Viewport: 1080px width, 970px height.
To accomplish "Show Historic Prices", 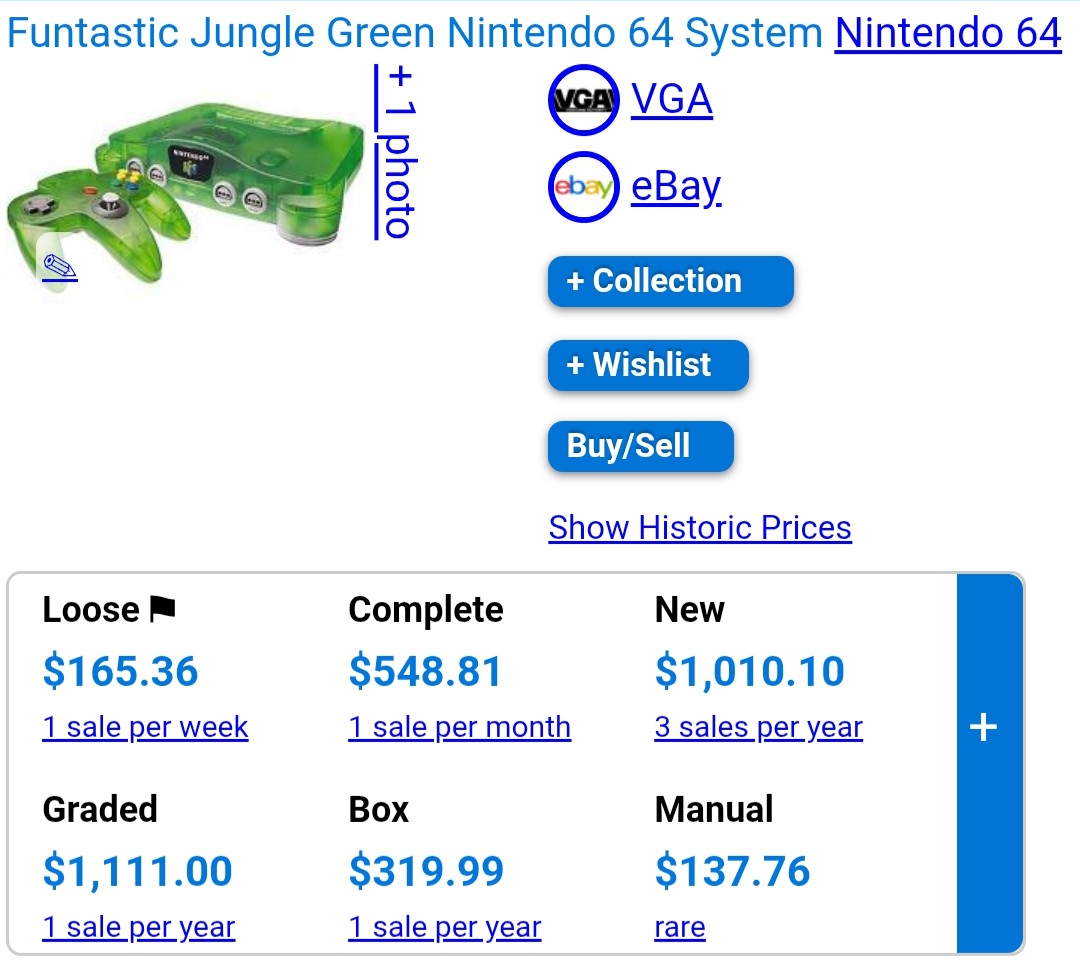I will [700, 528].
